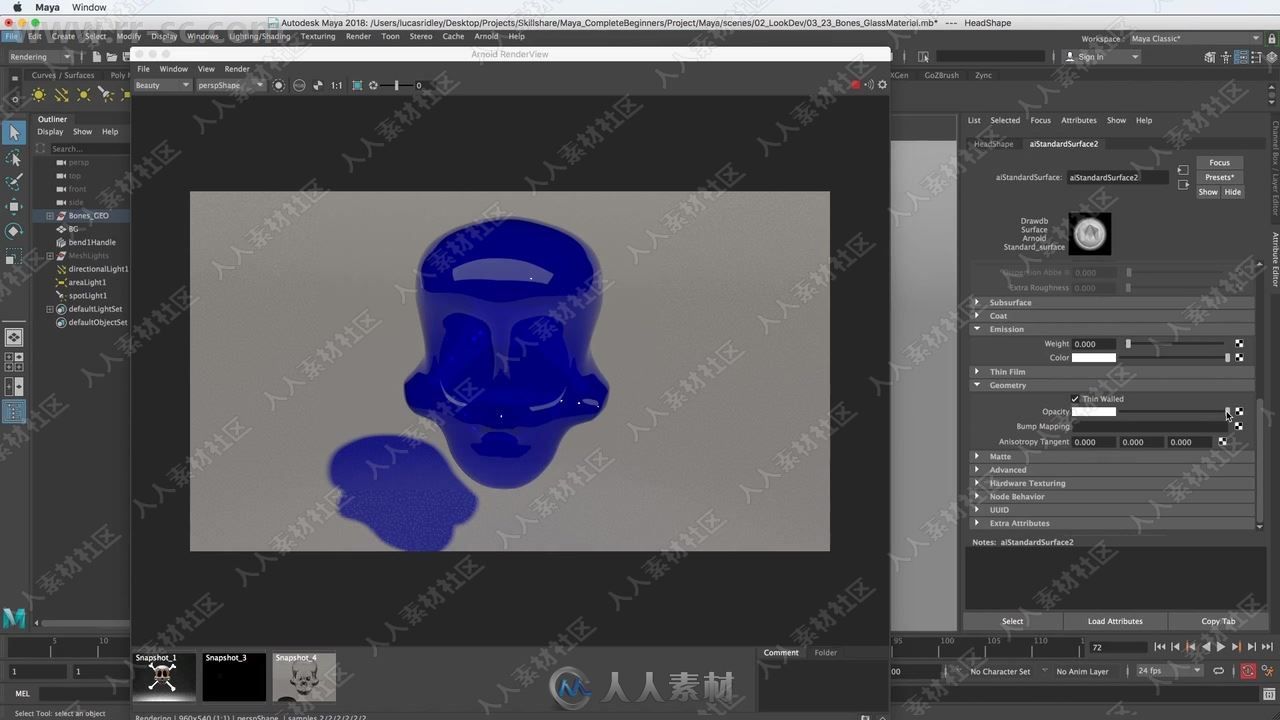Click the go to input connection icon
The width and height of the screenshot is (1280, 720).
(1182, 169)
